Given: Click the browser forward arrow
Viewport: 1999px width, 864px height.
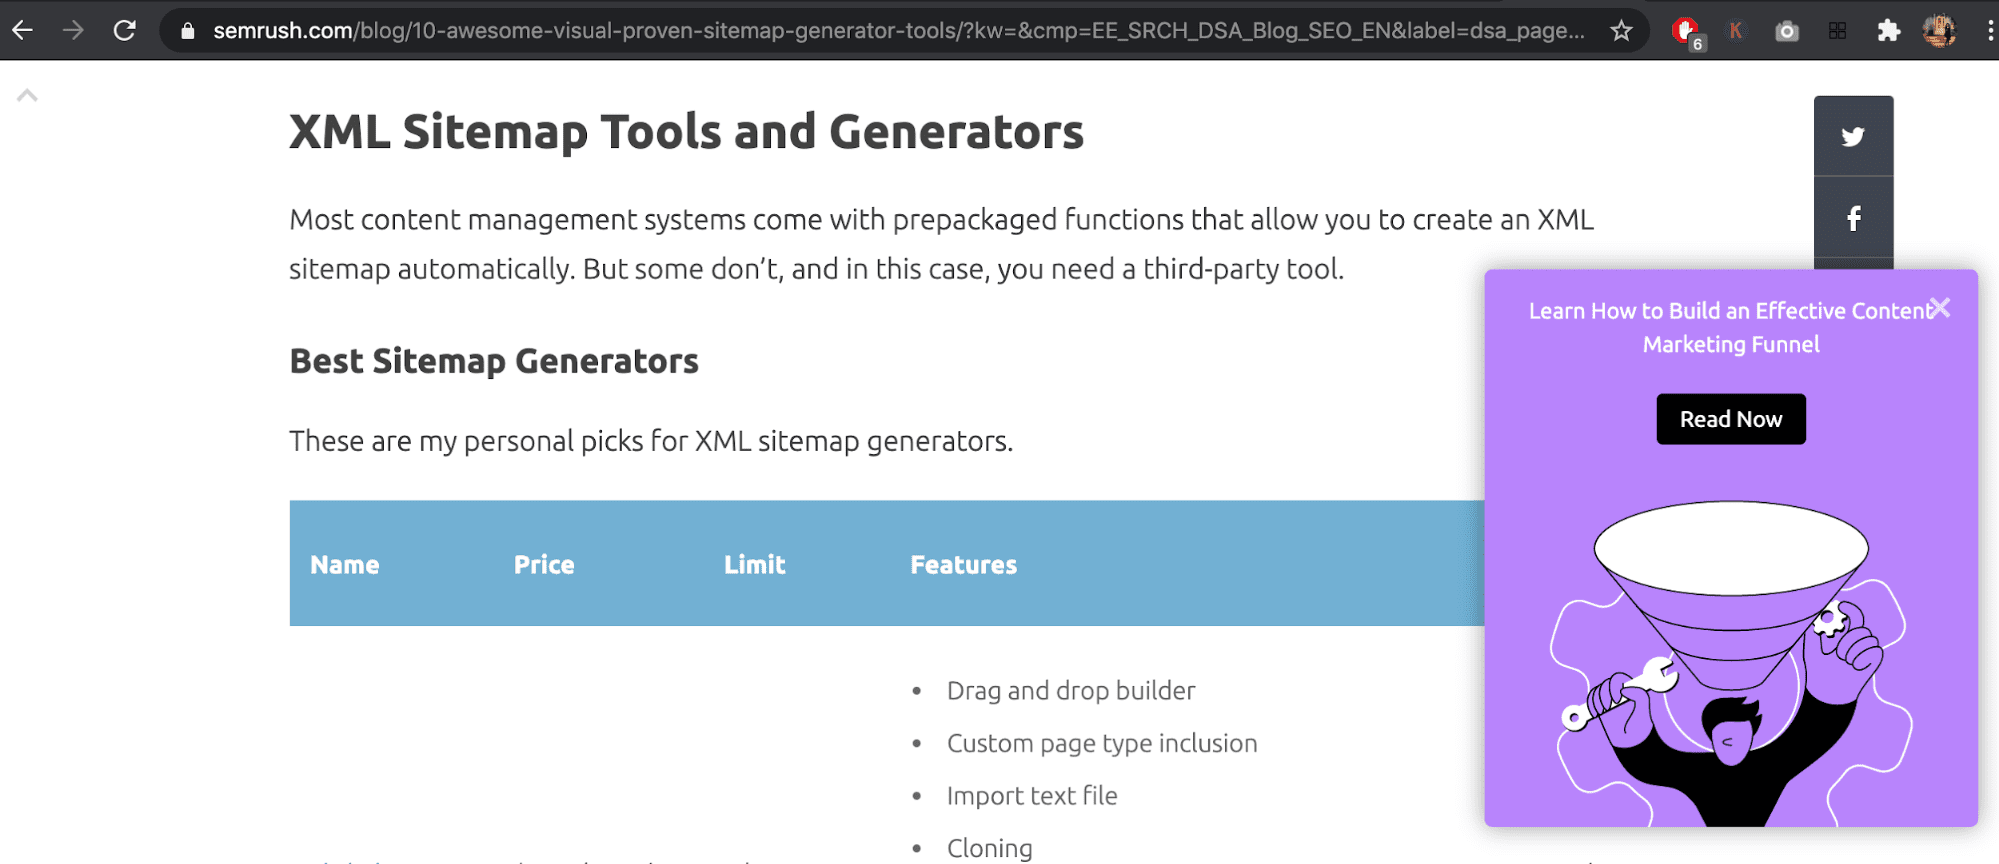Looking at the screenshot, I should click(73, 30).
